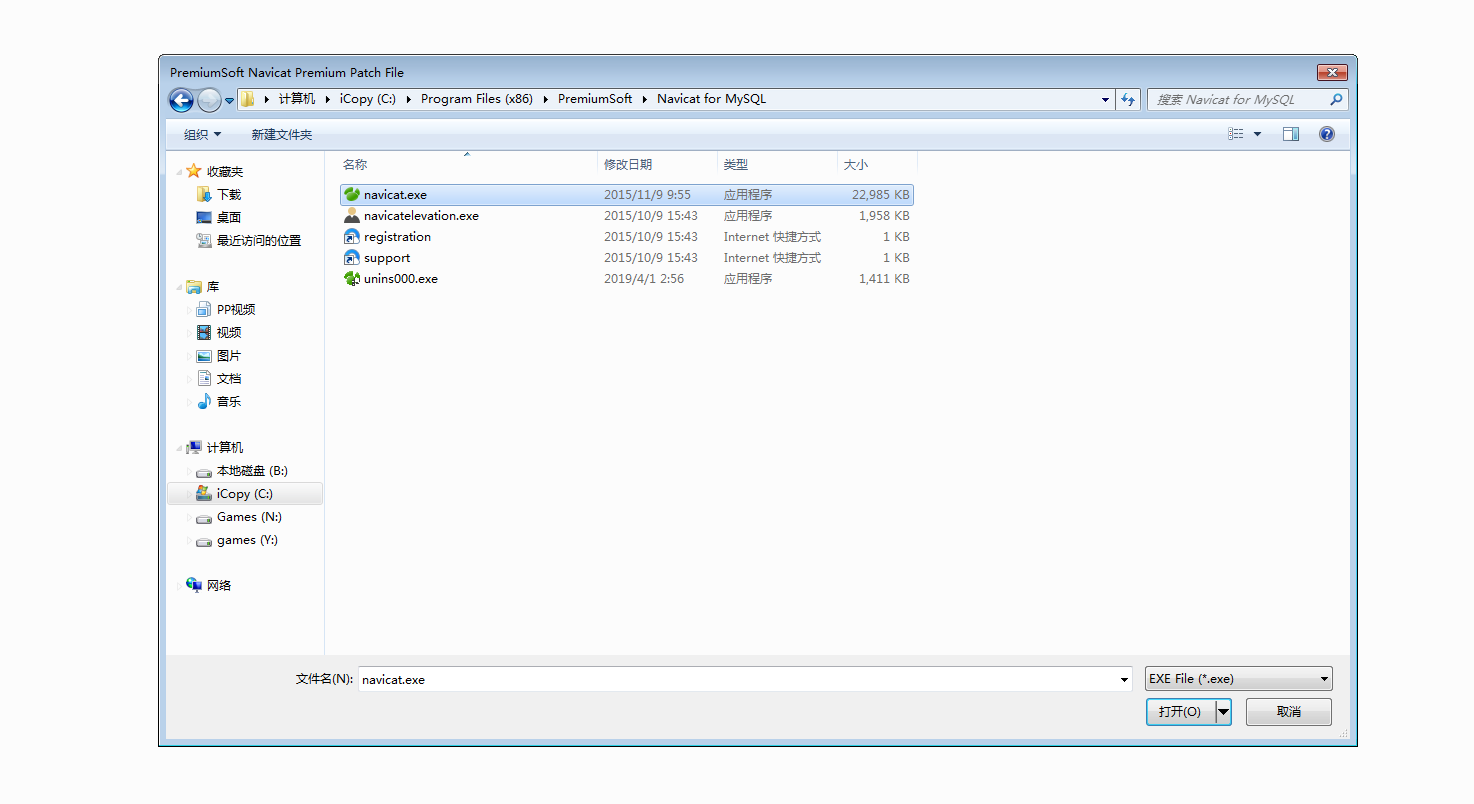Open the EXE File (*.exe) type dropdown
This screenshot has height=804, width=1474.
pos(1238,679)
